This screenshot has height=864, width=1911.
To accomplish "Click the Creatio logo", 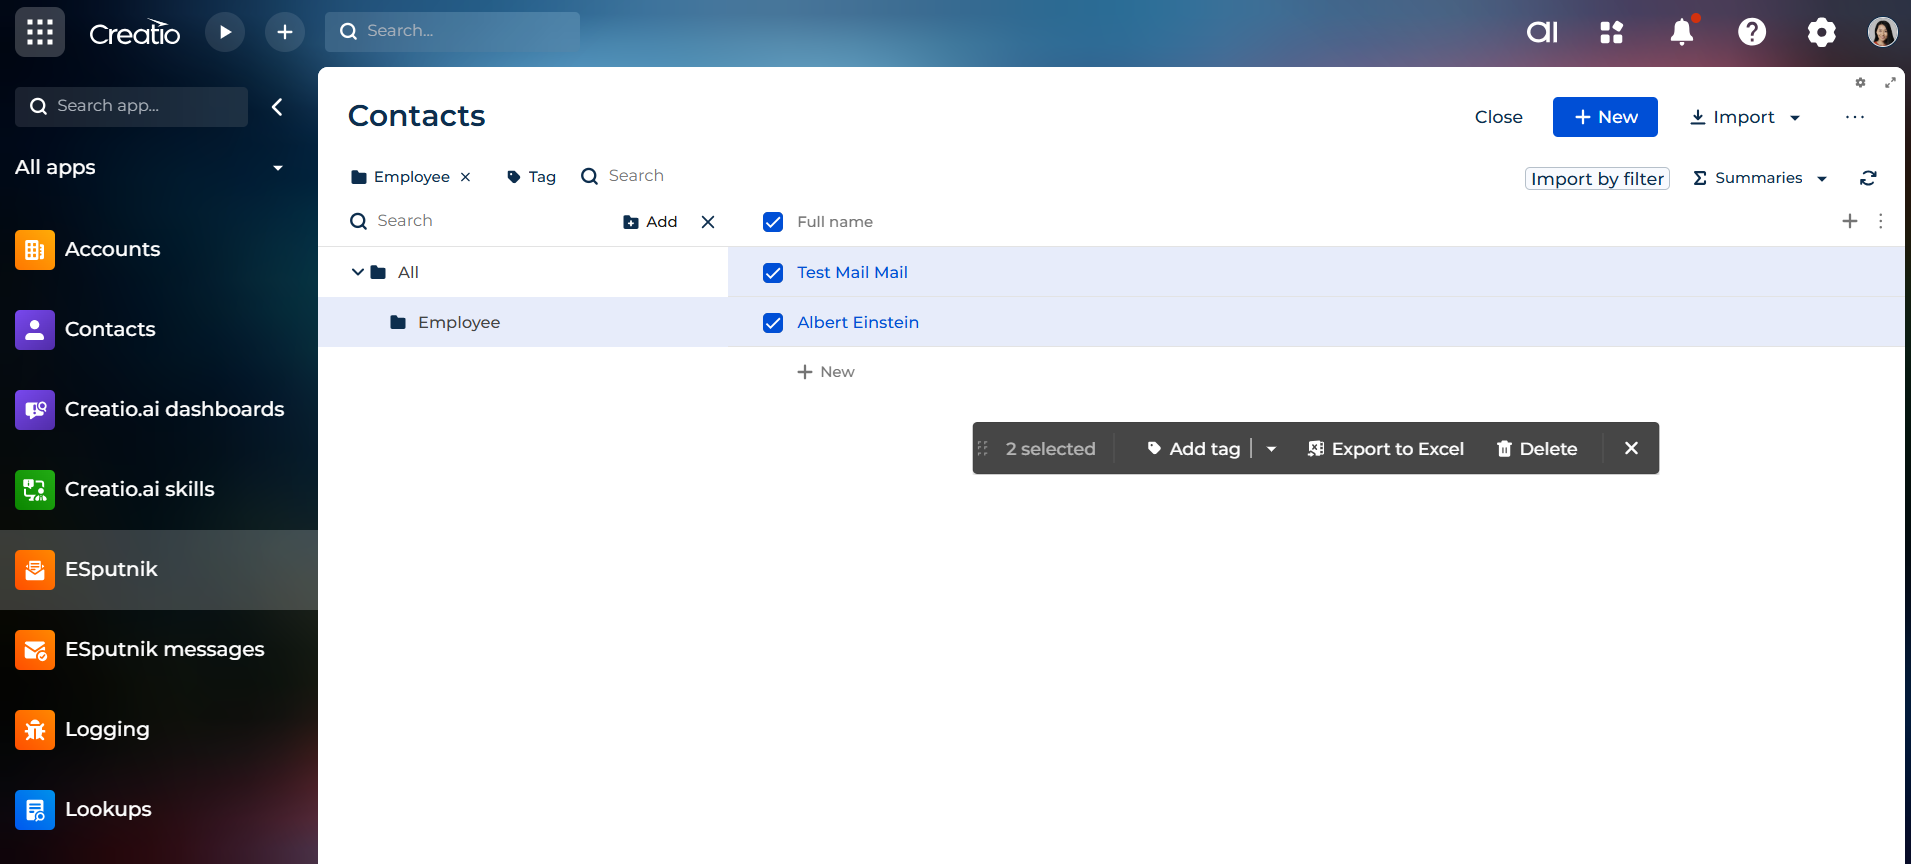I will [135, 33].
